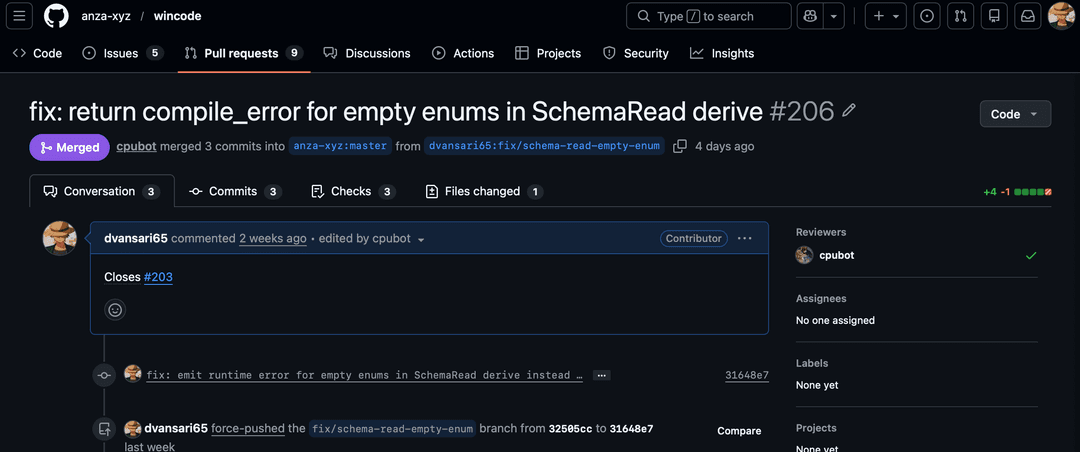Viewport: 1080px width, 452px height.
Task: Click the edit title pencil icon
Action: coord(850,110)
